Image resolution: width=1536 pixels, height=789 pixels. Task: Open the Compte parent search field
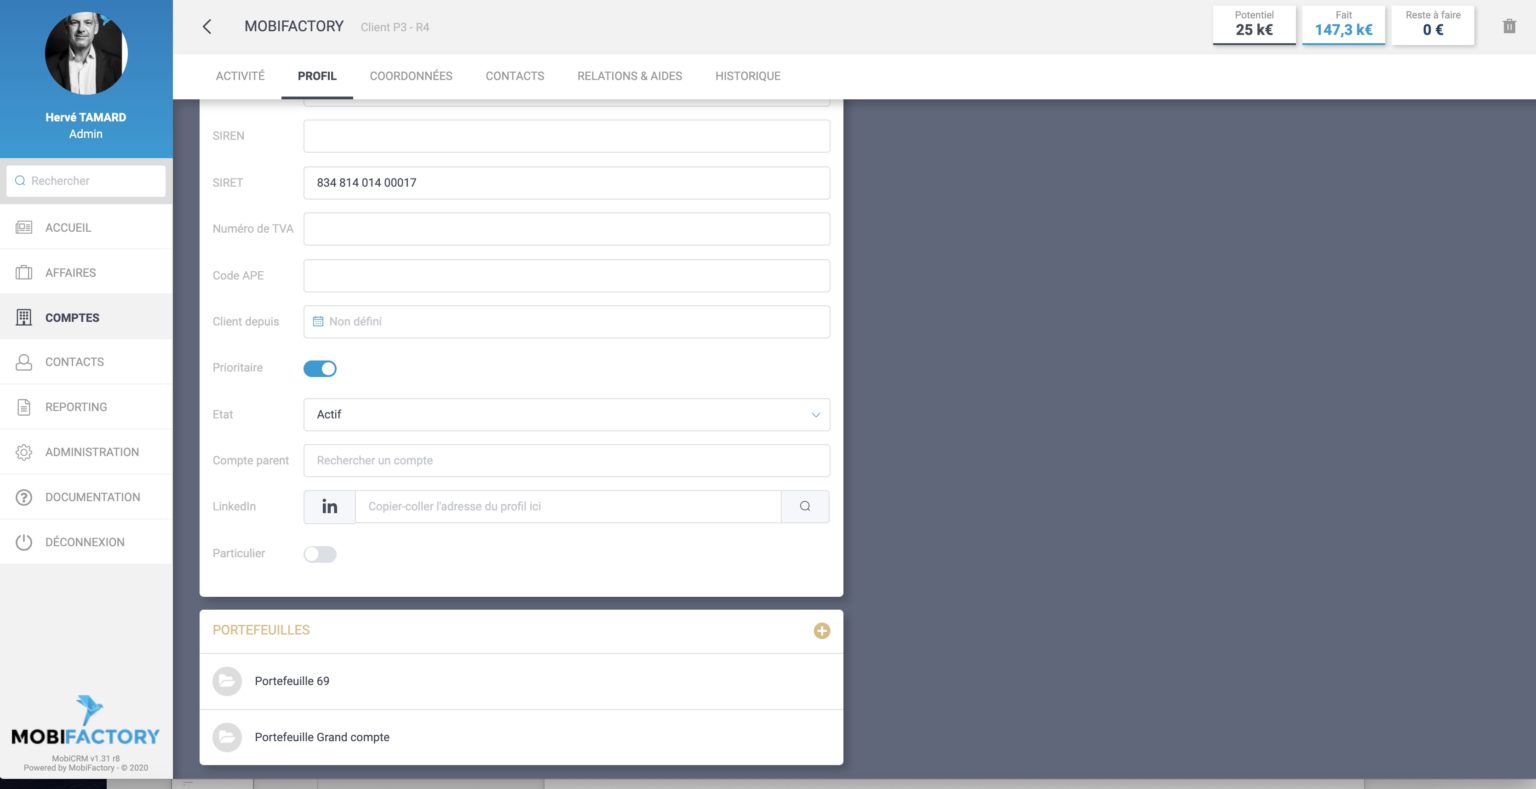[566, 461]
